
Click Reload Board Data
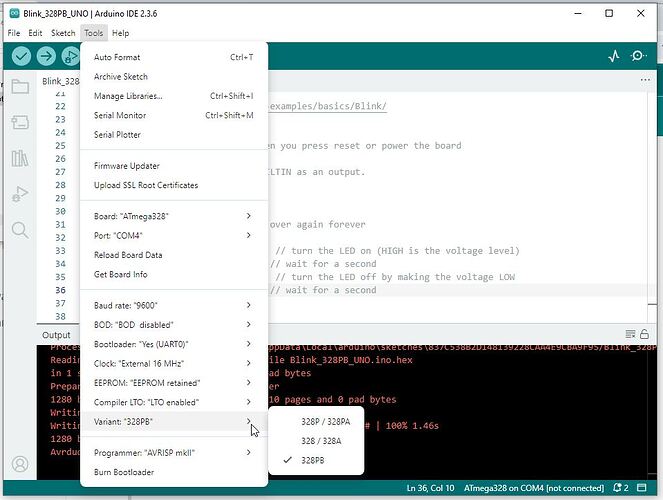tap(174, 255)
